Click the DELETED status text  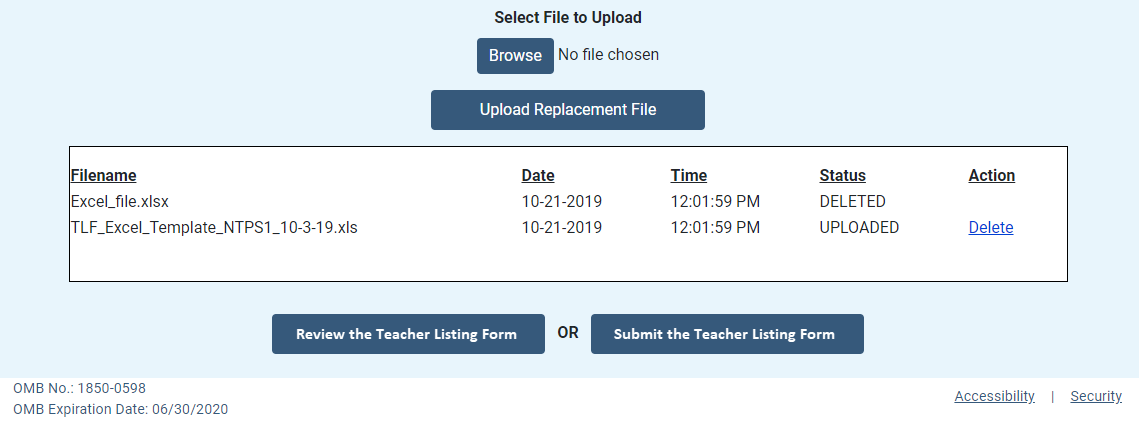852,202
